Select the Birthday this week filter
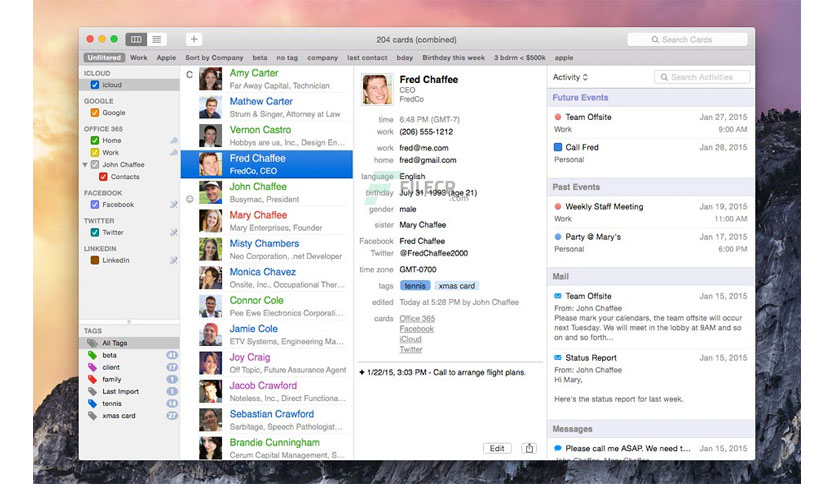 pyautogui.click(x=454, y=58)
